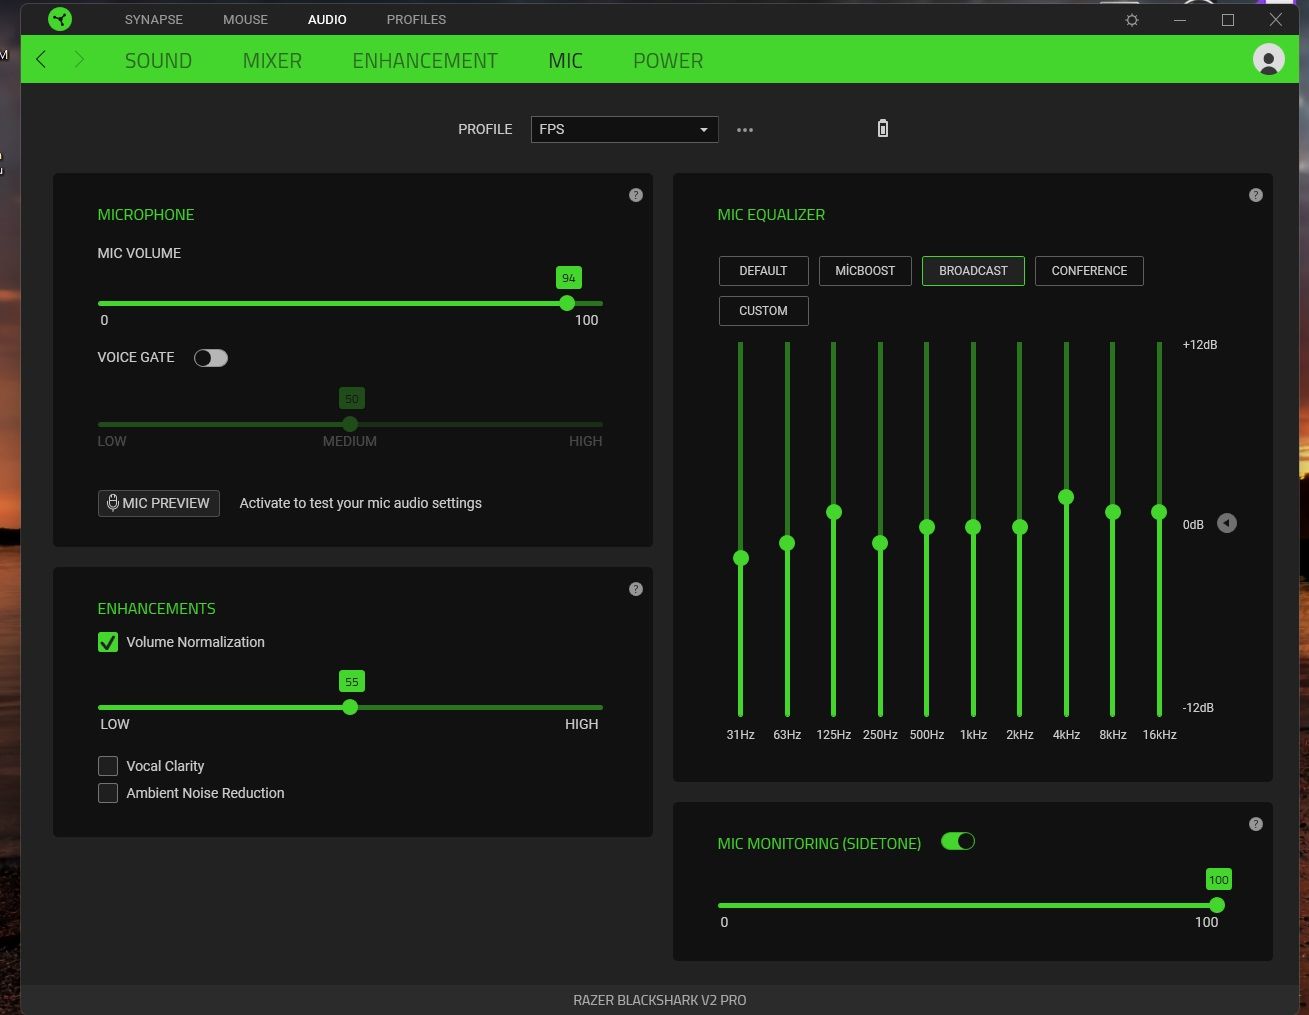Screen dimensions: 1309x1015
Task: Click the 2kHz equalizer band handle
Action: (1020, 527)
